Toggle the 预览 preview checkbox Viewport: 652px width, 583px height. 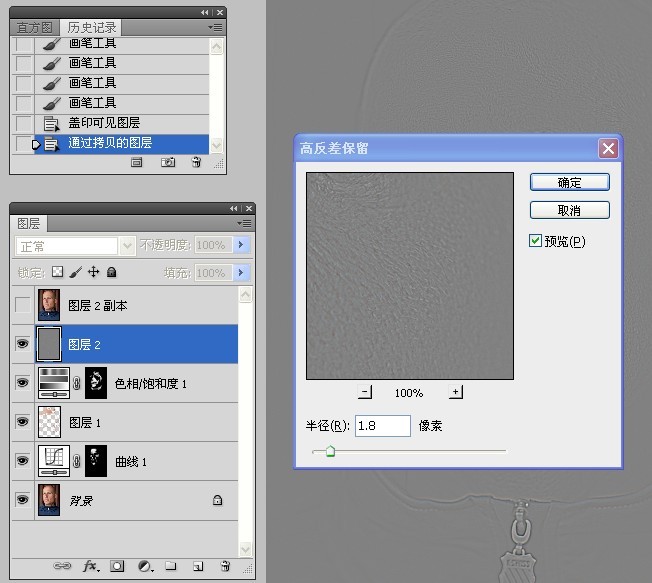click(536, 241)
